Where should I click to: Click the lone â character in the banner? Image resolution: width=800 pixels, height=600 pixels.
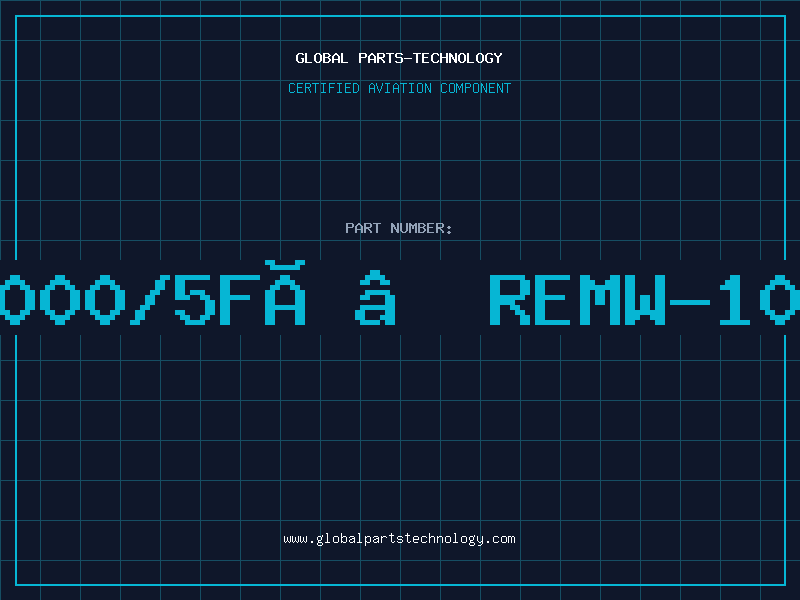pyautogui.click(x=375, y=297)
